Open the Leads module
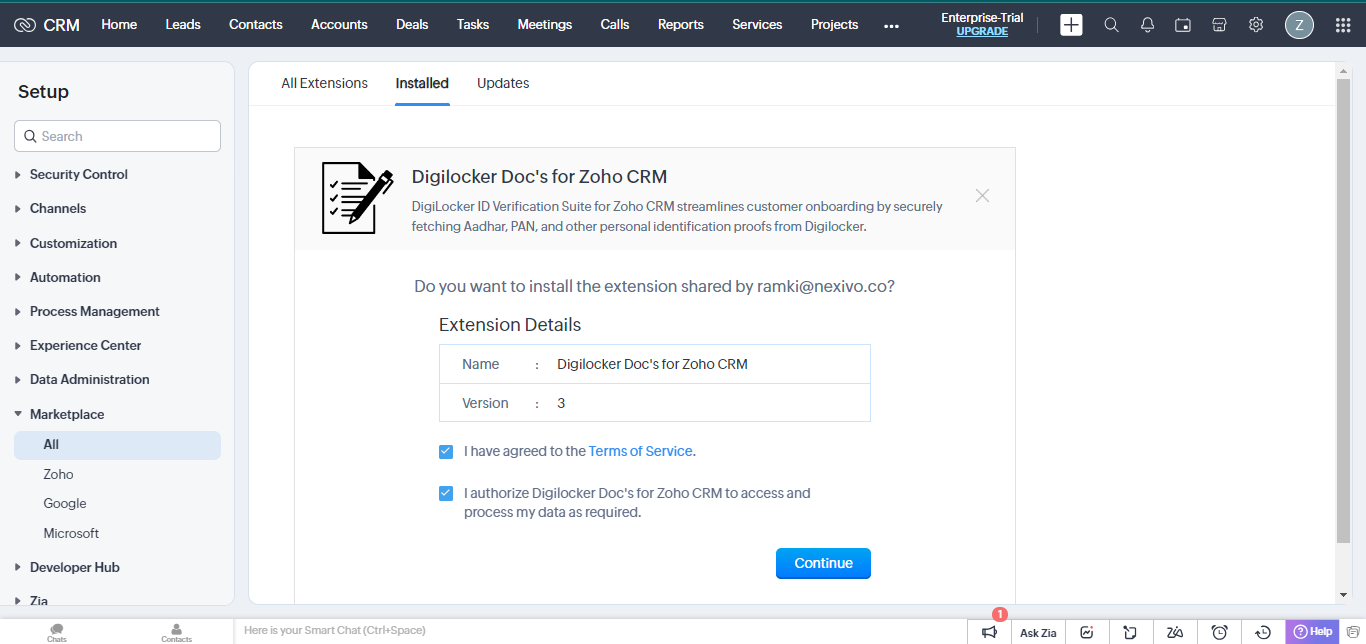The height and width of the screenshot is (644, 1366). 183,25
